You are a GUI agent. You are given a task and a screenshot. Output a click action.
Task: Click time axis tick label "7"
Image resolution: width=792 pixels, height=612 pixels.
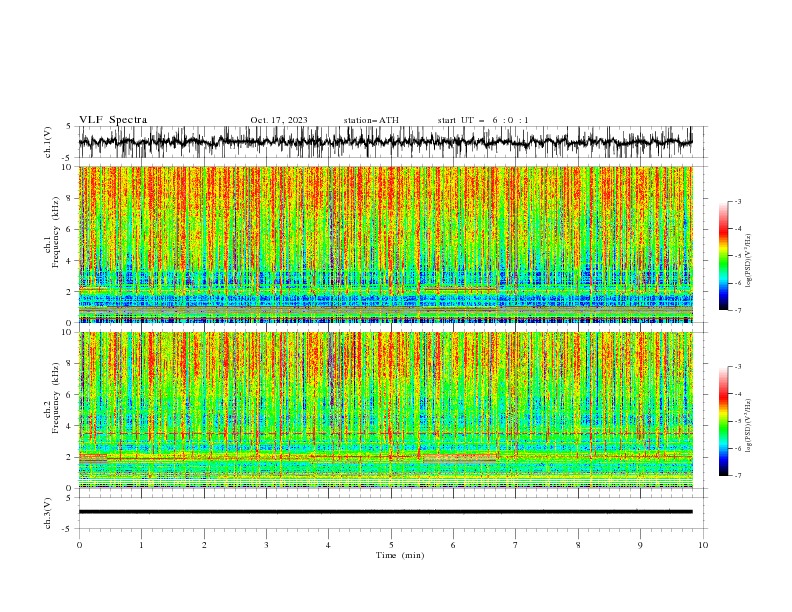point(516,545)
